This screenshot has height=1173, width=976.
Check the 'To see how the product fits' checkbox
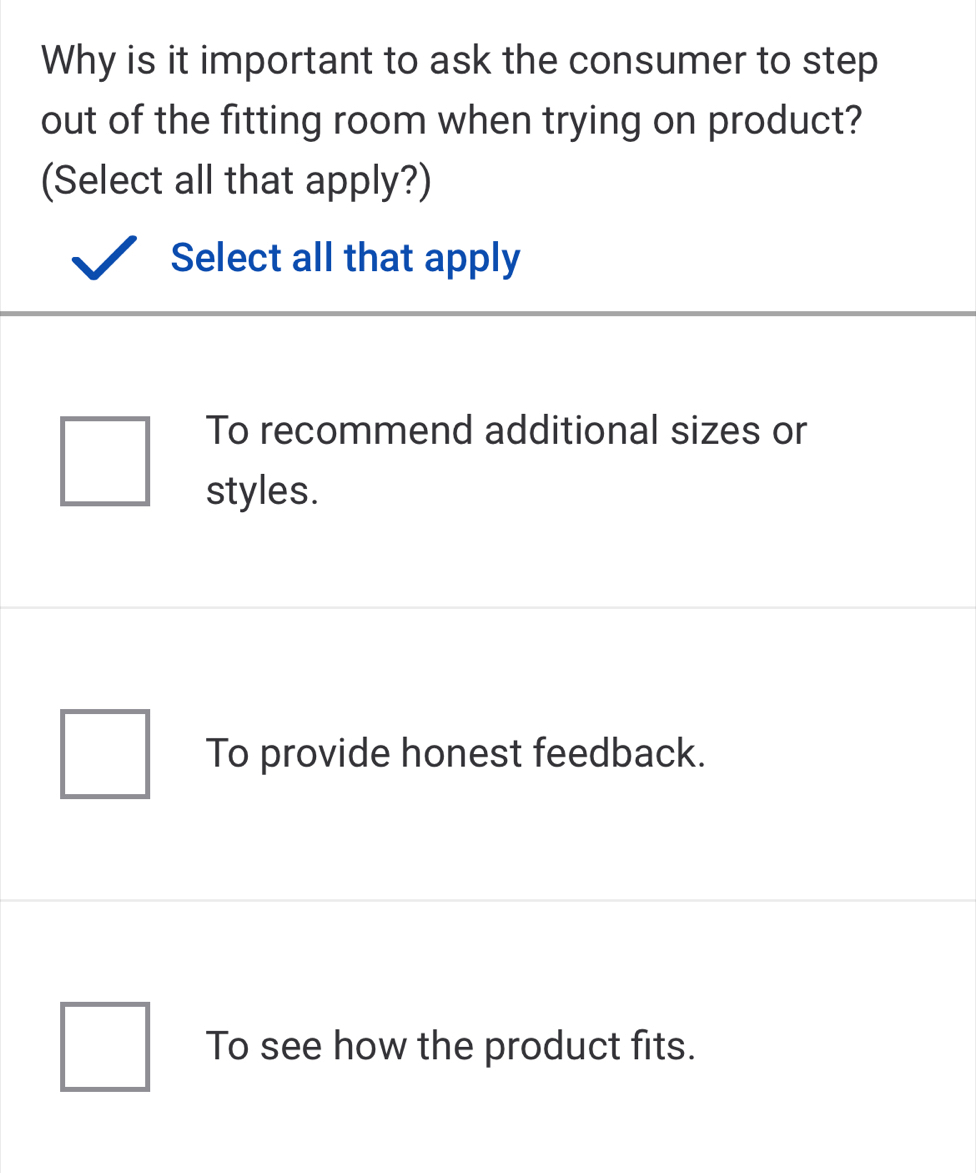click(x=105, y=1046)
